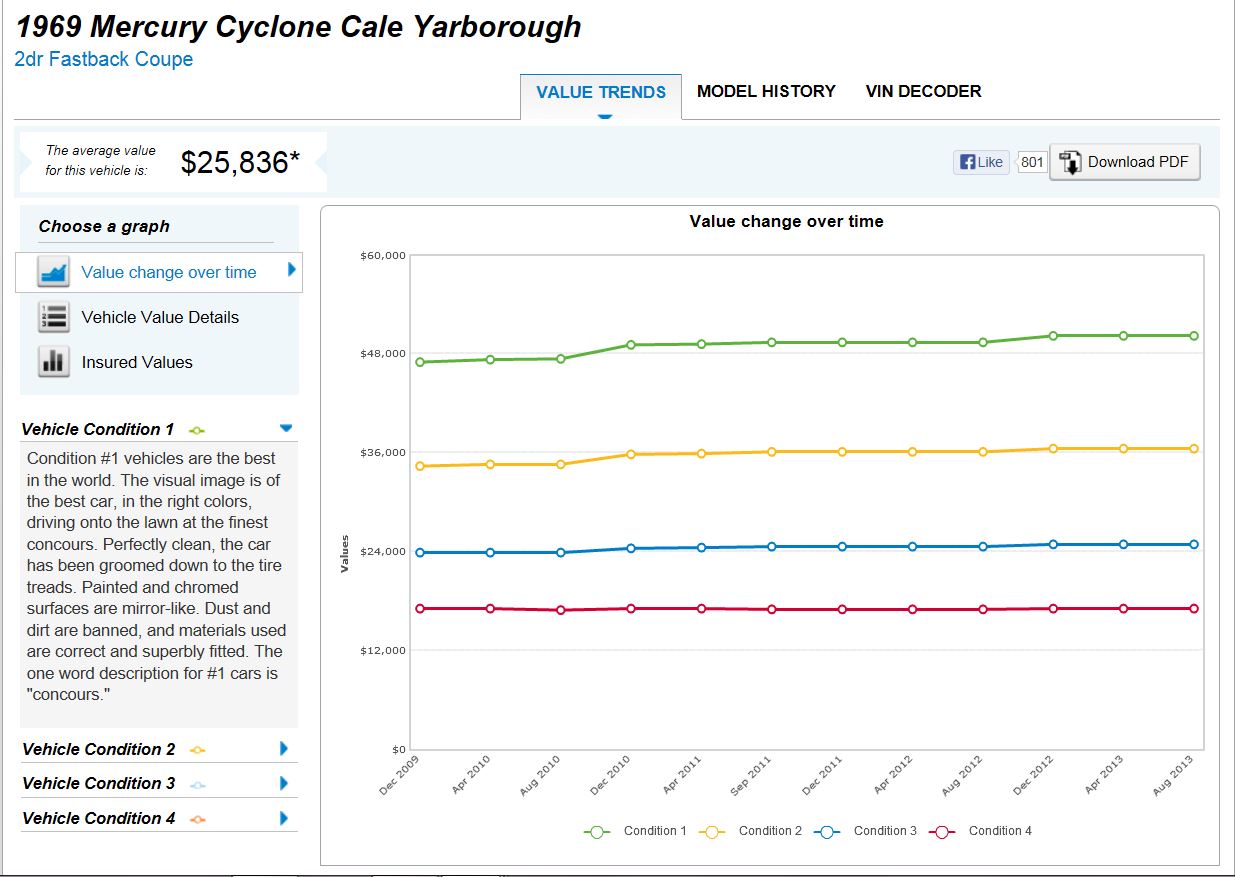The image size is (1235, 877).
Task: Click the yellow Vehicle Condition 2 marker icon
Action: 197,749
